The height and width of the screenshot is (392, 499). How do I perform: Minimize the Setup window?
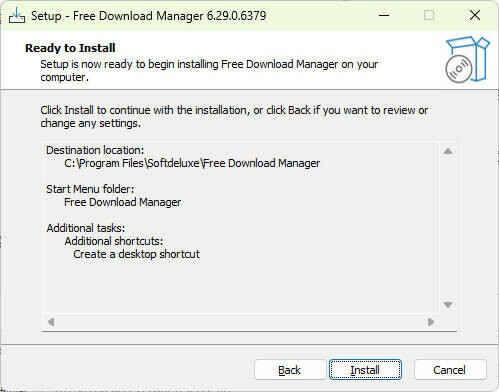click(x=384, y=15)
